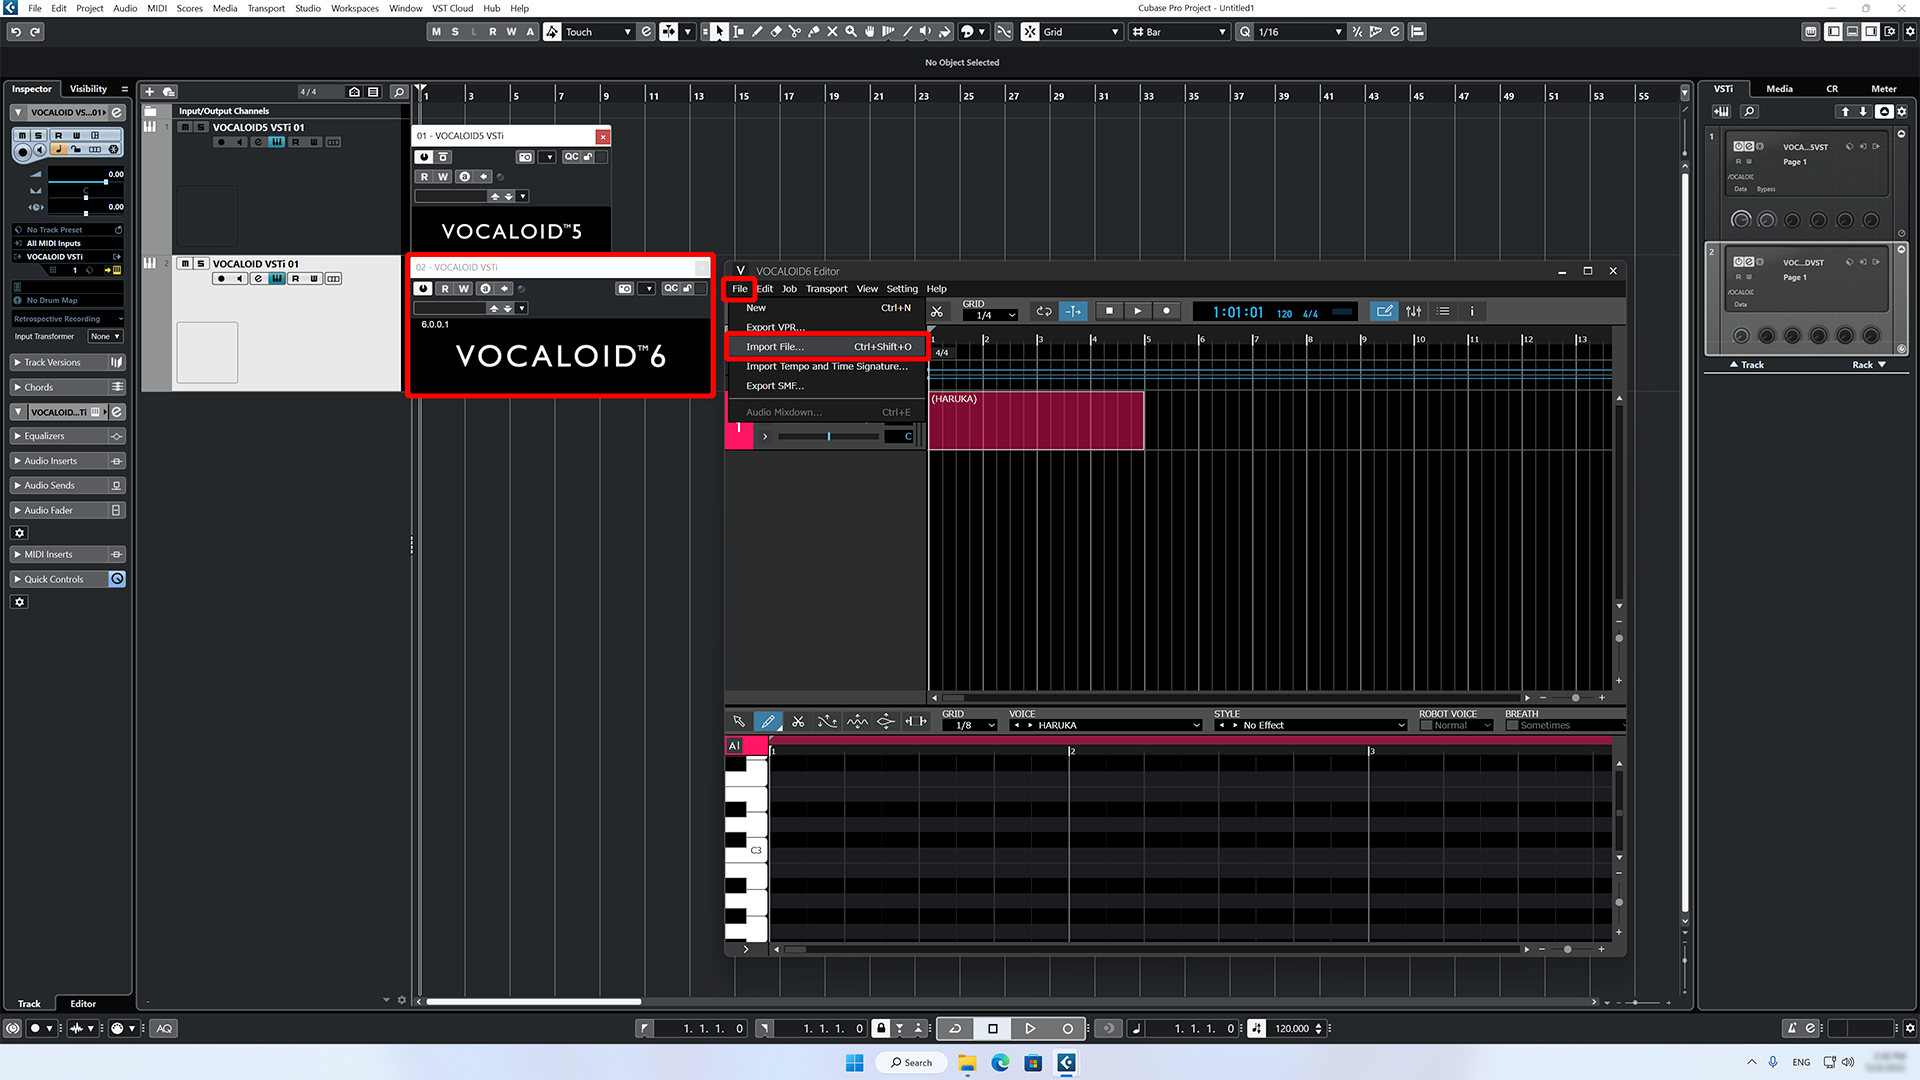Viewport: 1920px width, 1080px height.
Task: Select the Scissors tool in VOCALOID6 editor
Action: 798,721
